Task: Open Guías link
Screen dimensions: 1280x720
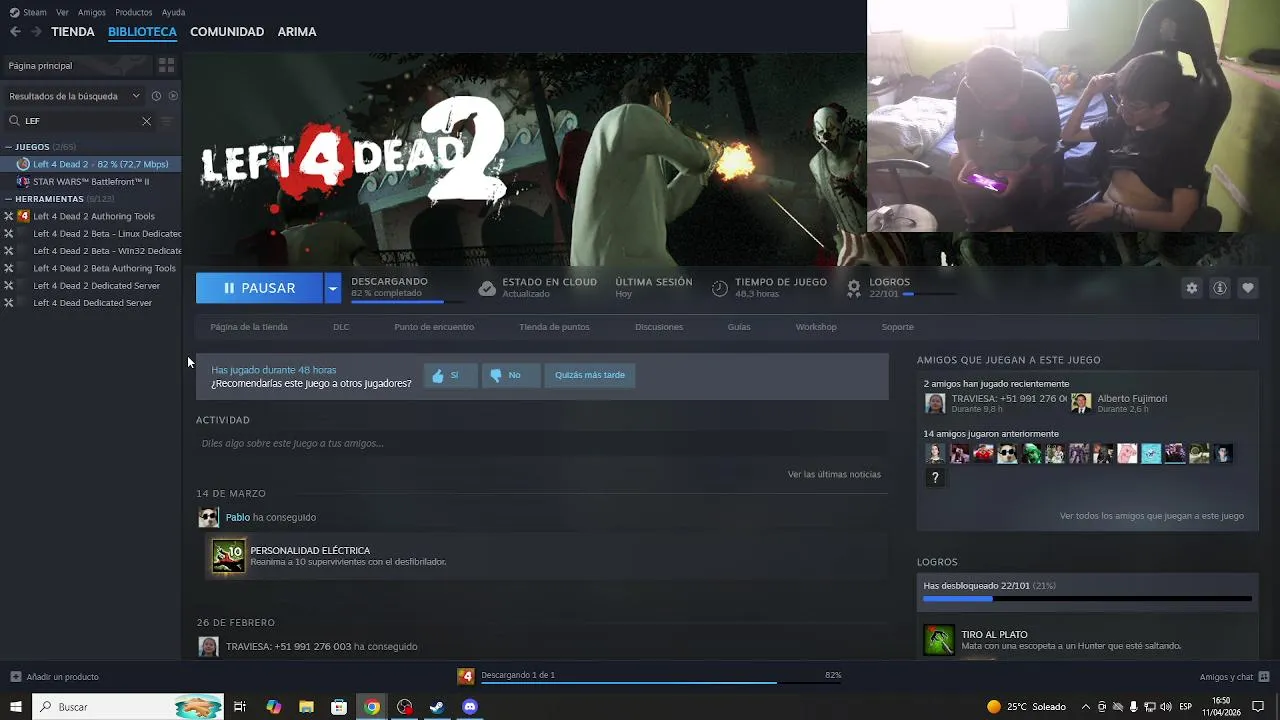Action: tap(739, 327)
